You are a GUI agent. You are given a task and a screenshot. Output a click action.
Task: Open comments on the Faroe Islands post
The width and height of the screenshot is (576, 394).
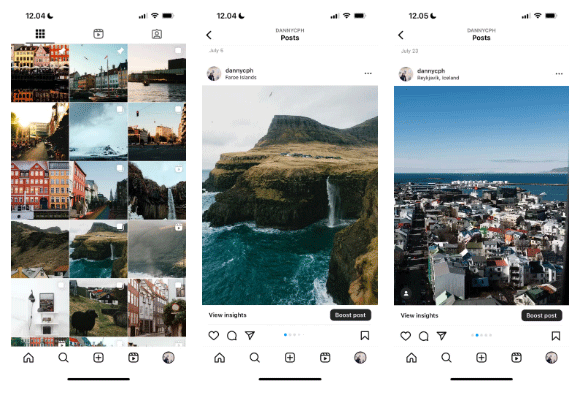pos(232,336)
